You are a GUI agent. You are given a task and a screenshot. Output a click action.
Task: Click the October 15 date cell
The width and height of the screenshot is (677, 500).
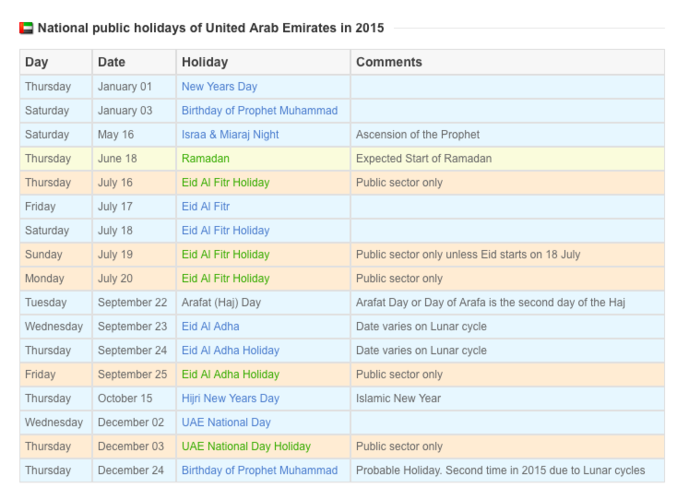point(134,398)
